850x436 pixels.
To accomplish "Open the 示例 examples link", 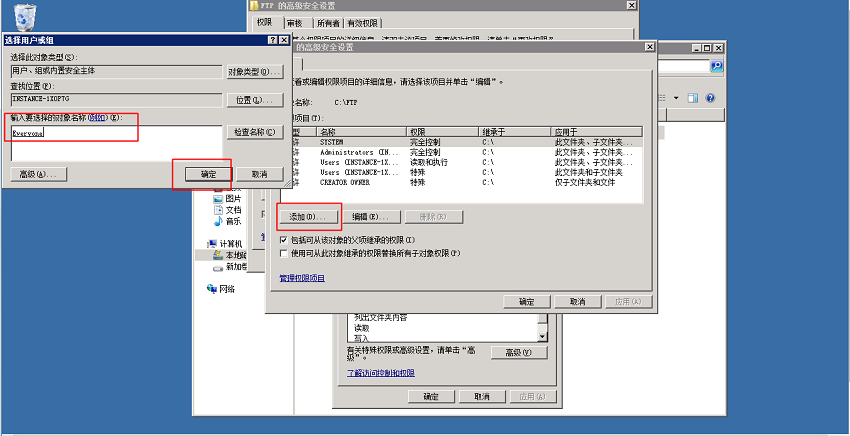I will [x=98, y=117].
